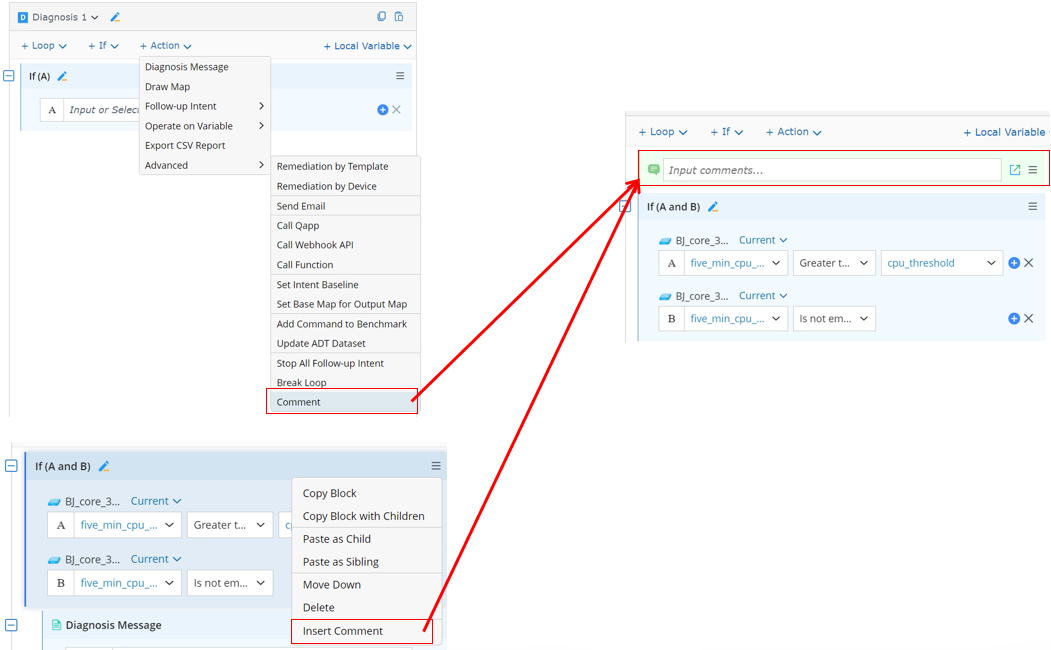The width and height of the screenshot is (1051, 650).
Task: Click the paste icon beside Diagnosis 1
Action: pos(399,17)
